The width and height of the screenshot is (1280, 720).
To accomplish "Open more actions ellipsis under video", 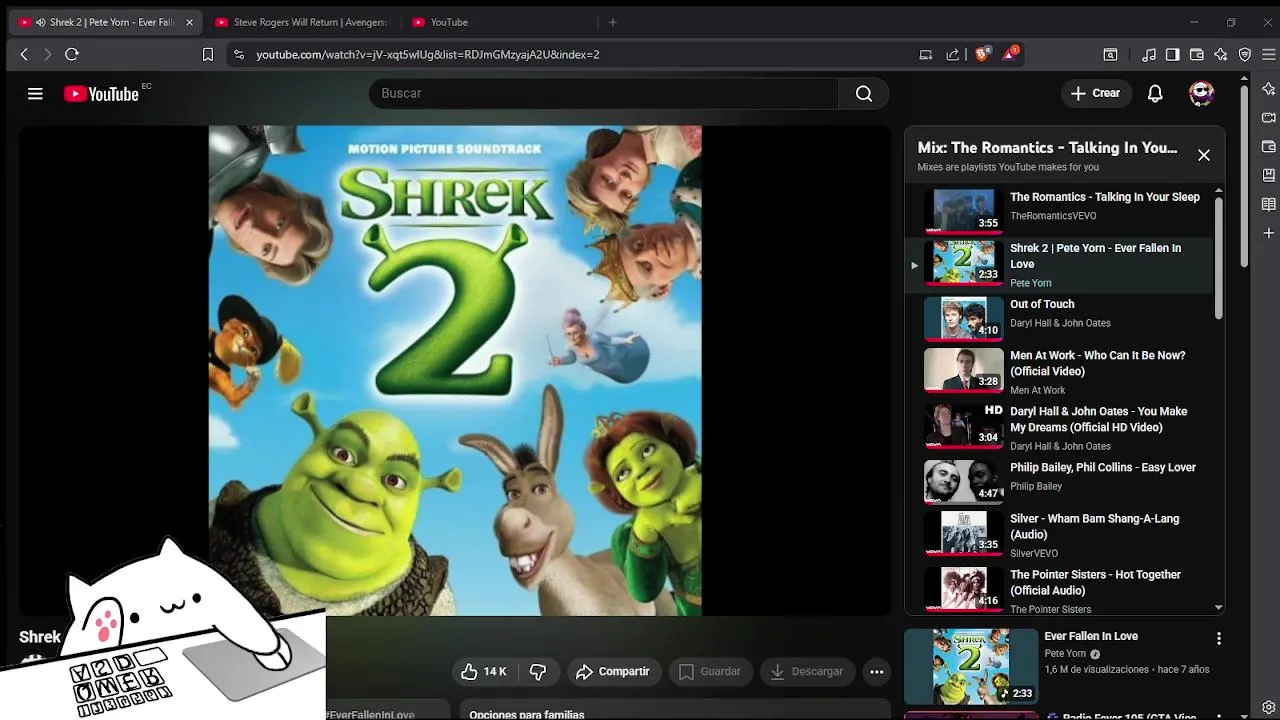I will [877, 672].
